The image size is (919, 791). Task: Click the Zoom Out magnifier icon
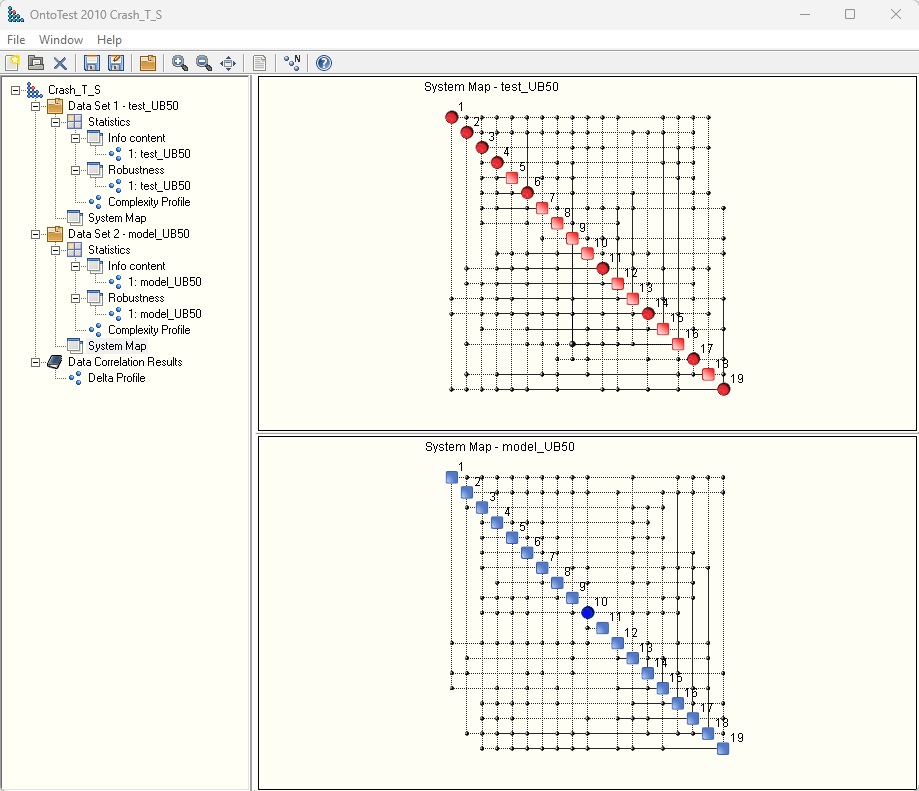204,63
